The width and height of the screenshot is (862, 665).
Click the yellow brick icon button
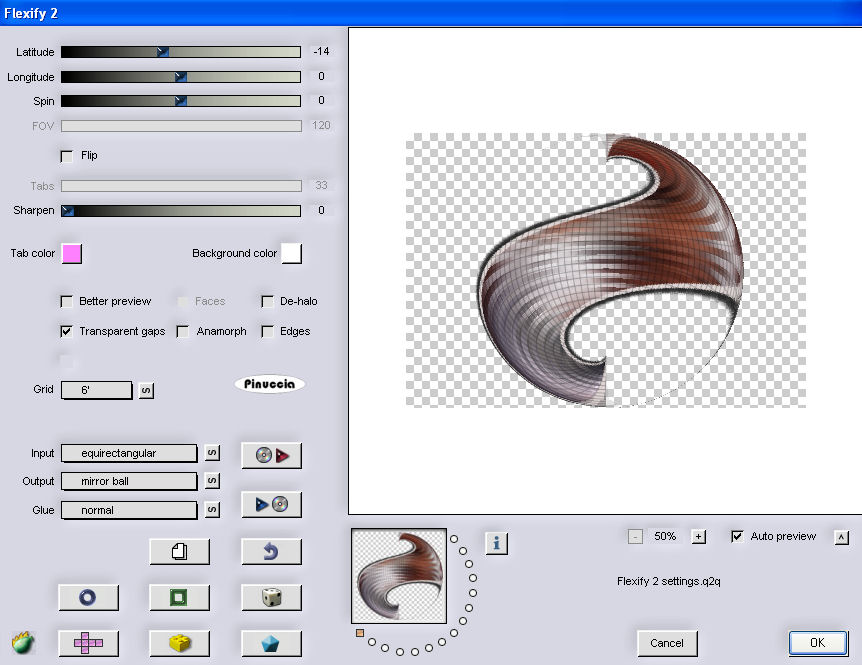pos(180,643)
